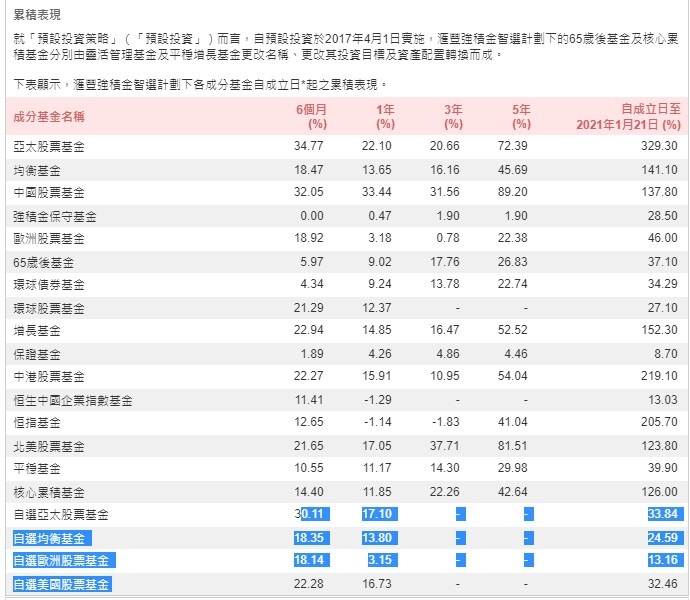
Task: Click the 5年 (%) column header
Action: tap(521, 117)
